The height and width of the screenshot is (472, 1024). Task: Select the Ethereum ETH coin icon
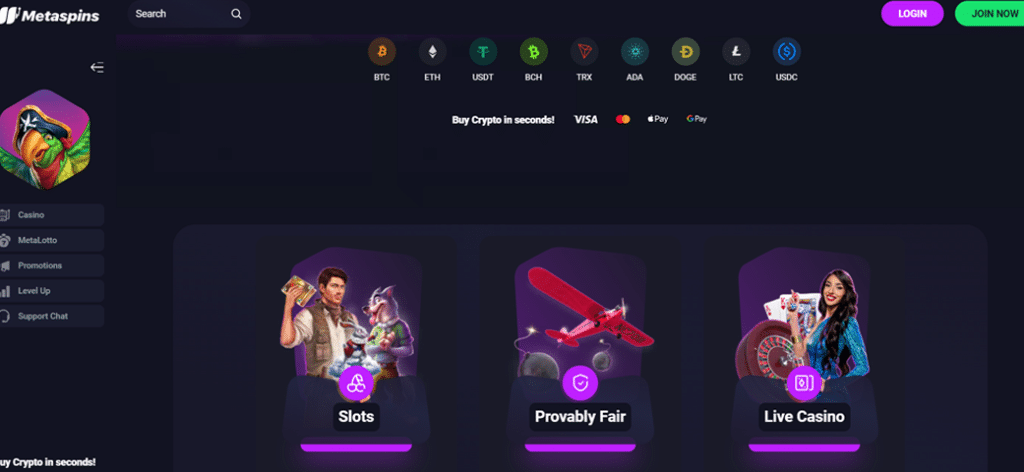[432, 52]
